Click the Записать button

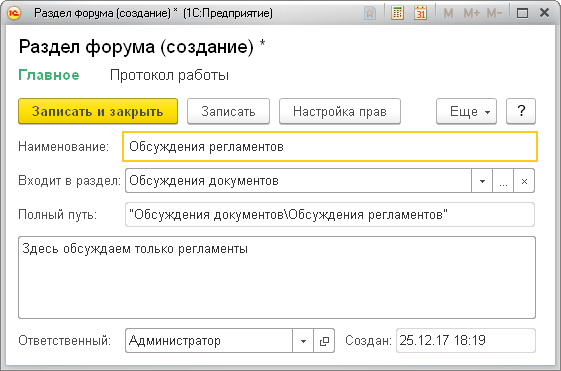[x=228, y=111]
